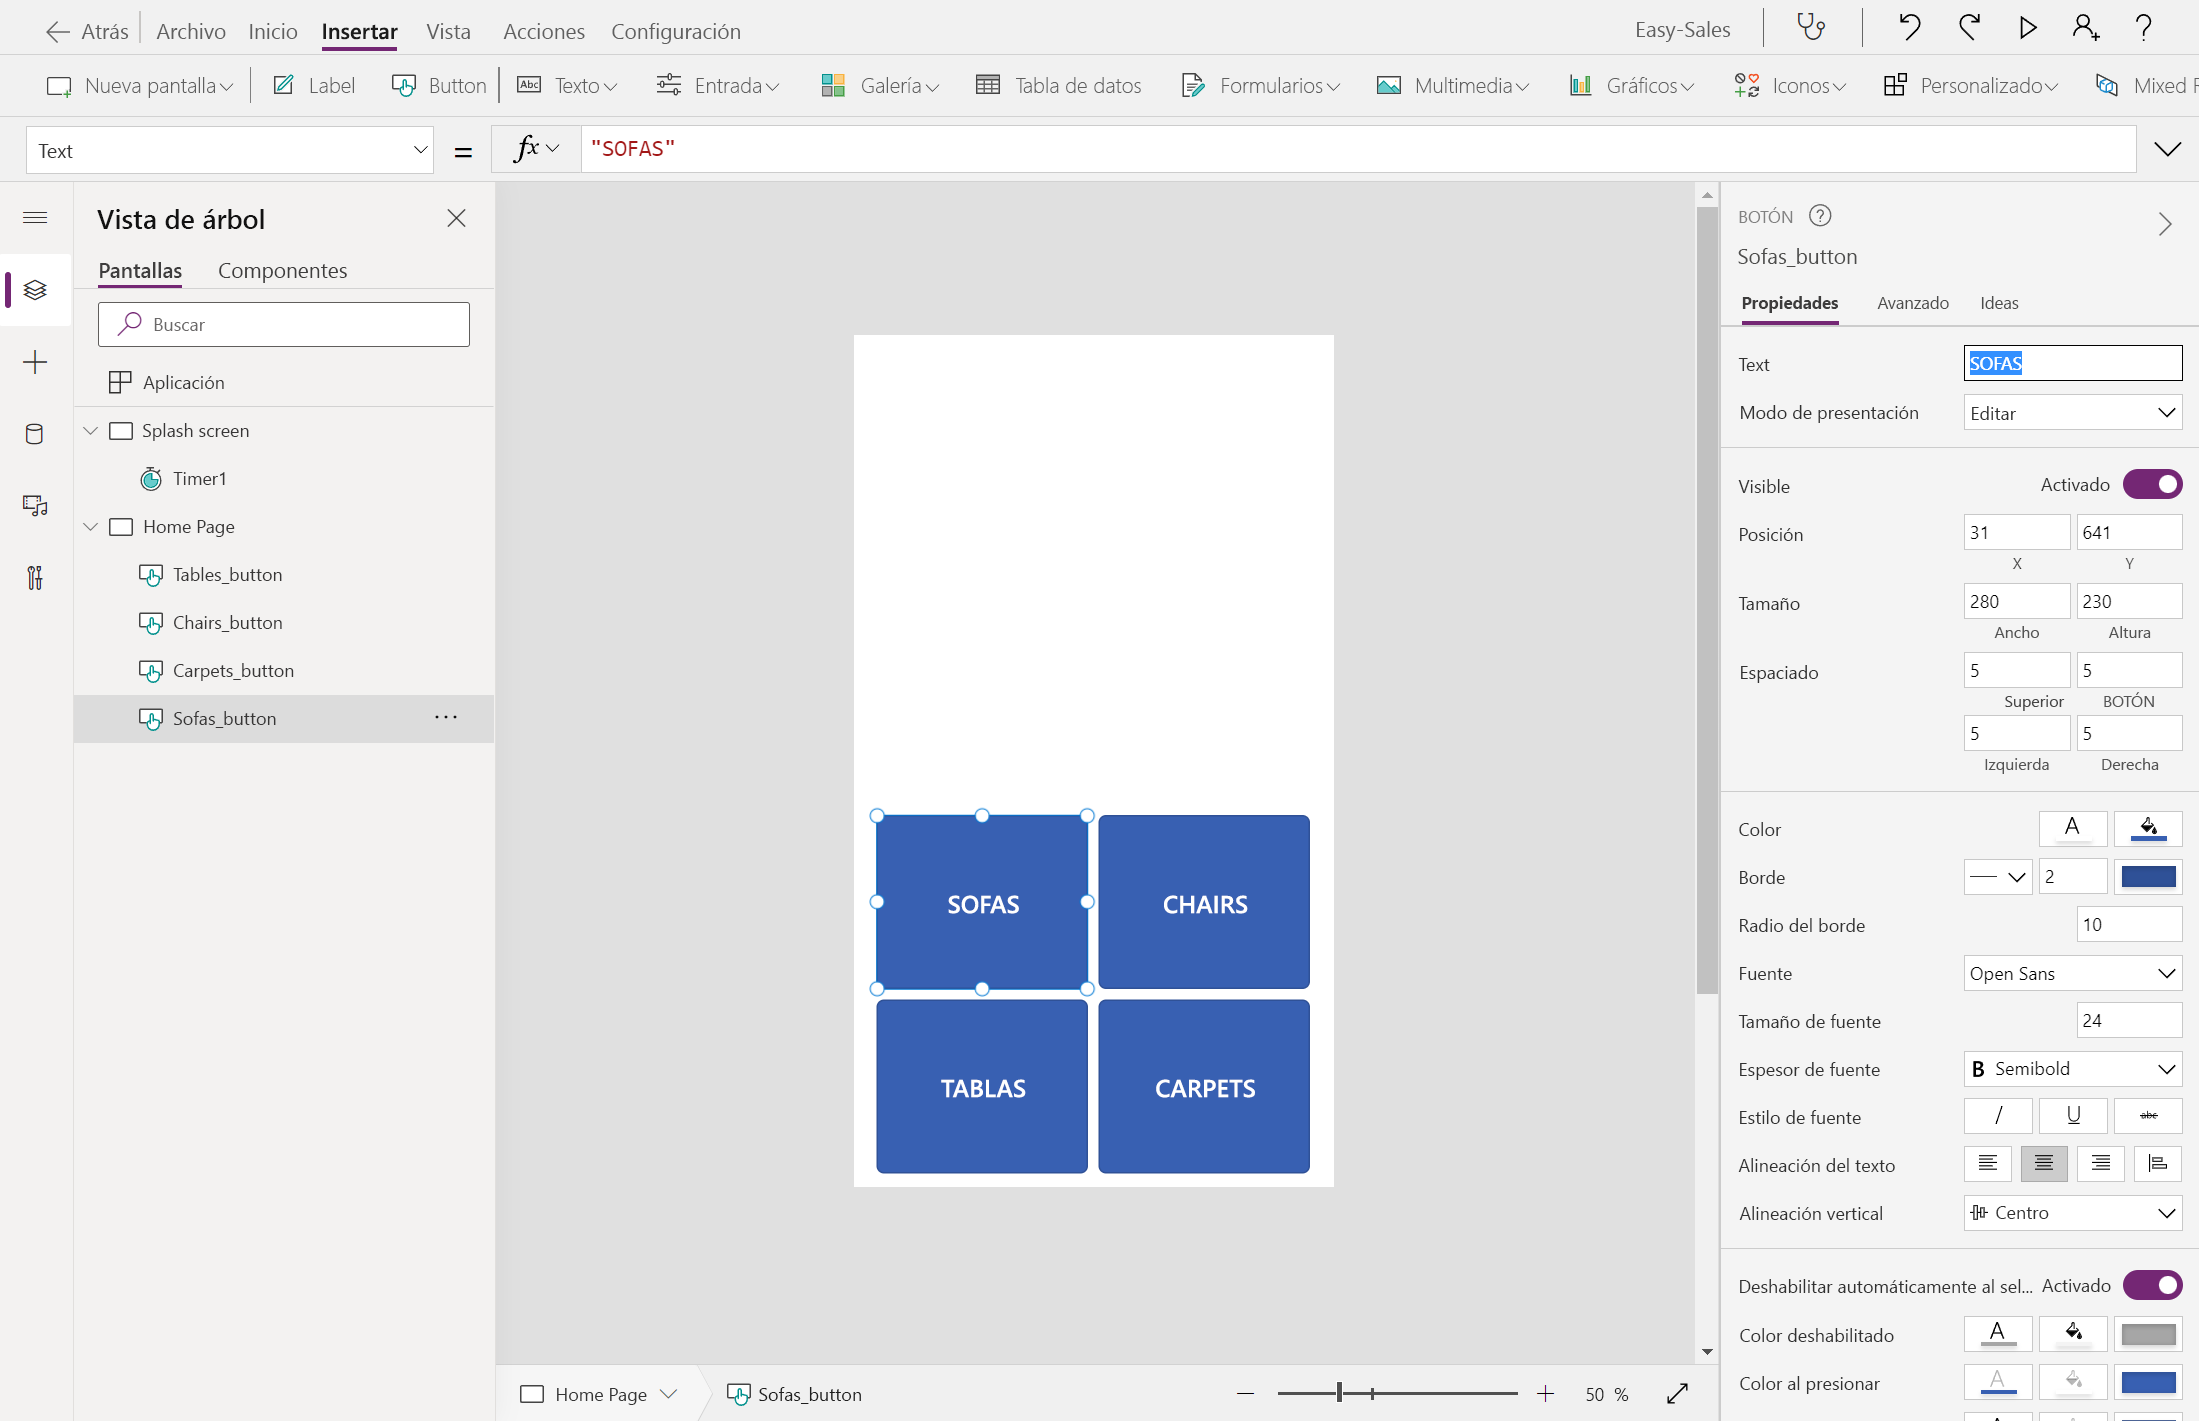The image size is (2199, 1421).
Task: Apply strikethrough font style
Action: click(x=2148, y=1115)
